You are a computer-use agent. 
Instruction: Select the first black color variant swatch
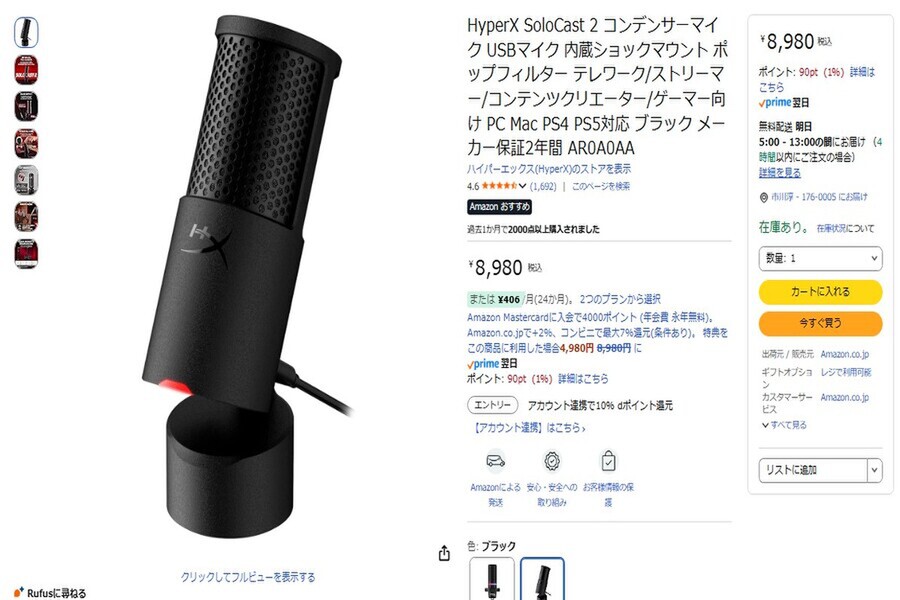click(492, 579)
